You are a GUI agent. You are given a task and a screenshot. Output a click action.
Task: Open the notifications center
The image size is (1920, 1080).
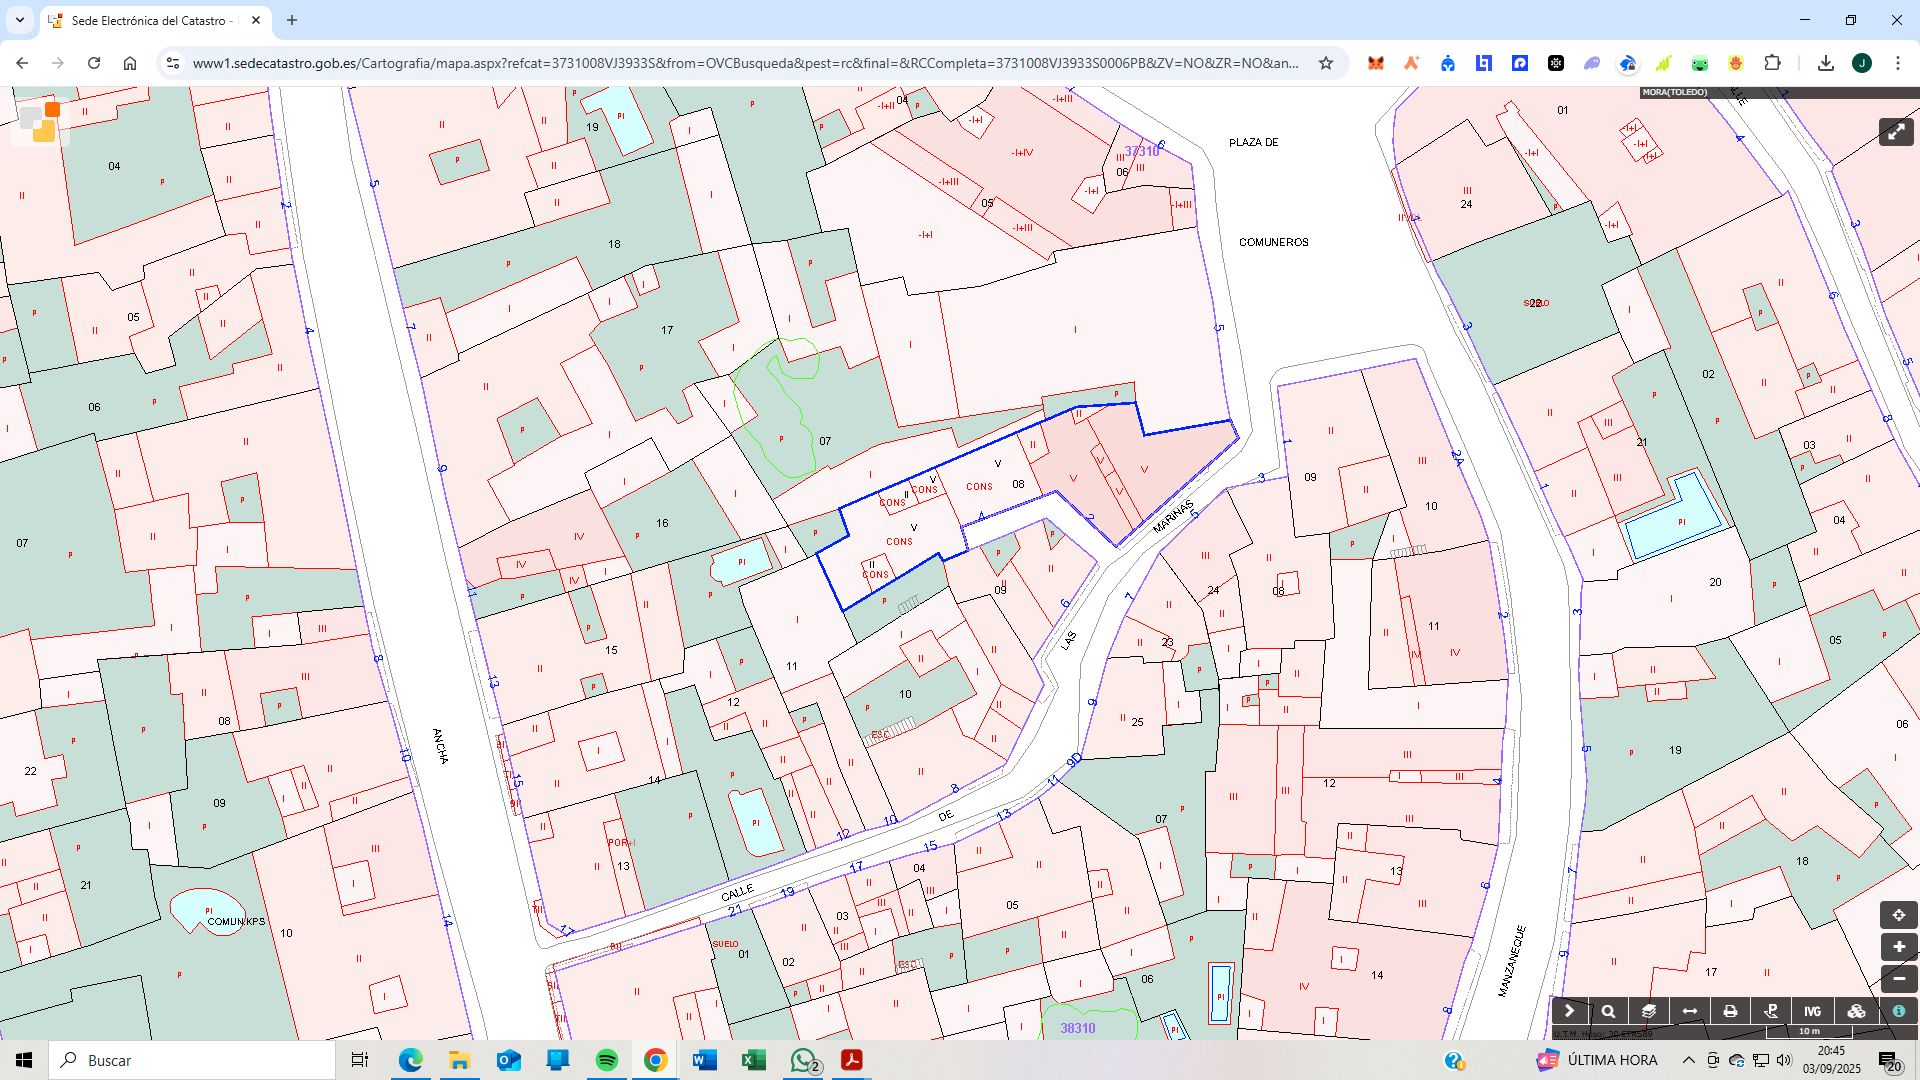(1890, 1060)
